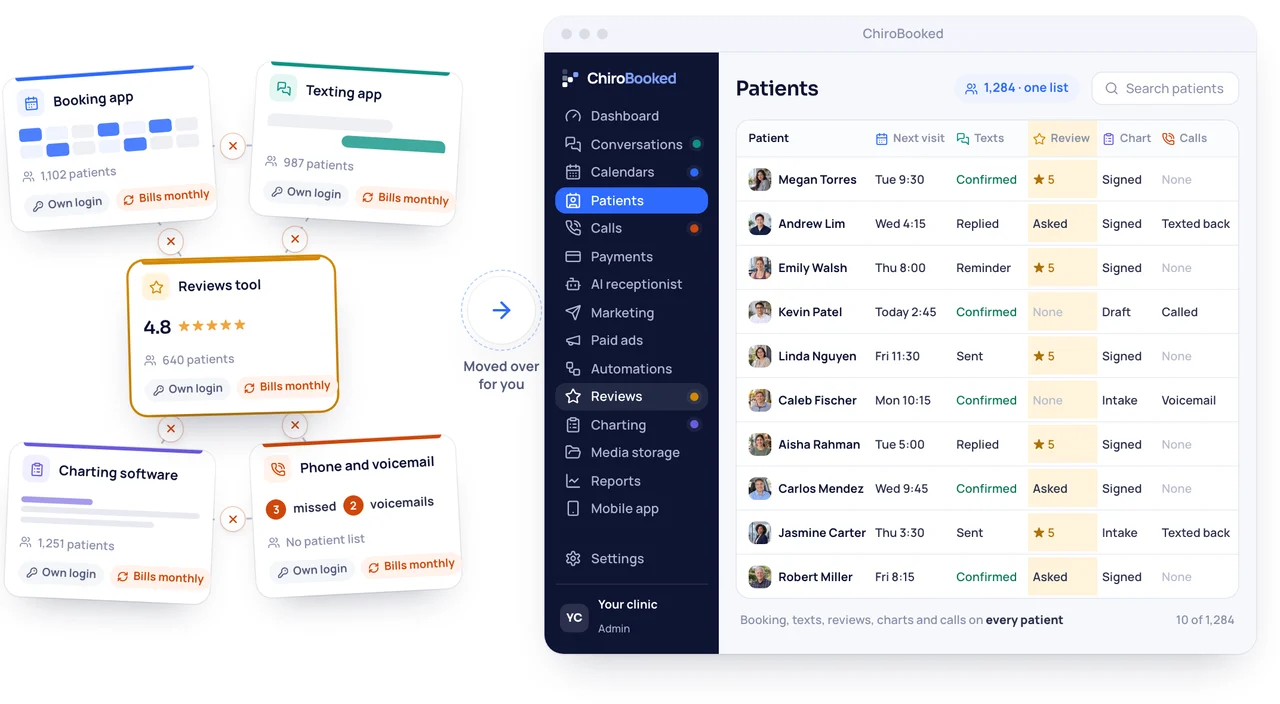The image size is (1280, 704).
Task: Click the X between Charting and Phone cards
Action: pyautogui.click(x=233, y=519)
